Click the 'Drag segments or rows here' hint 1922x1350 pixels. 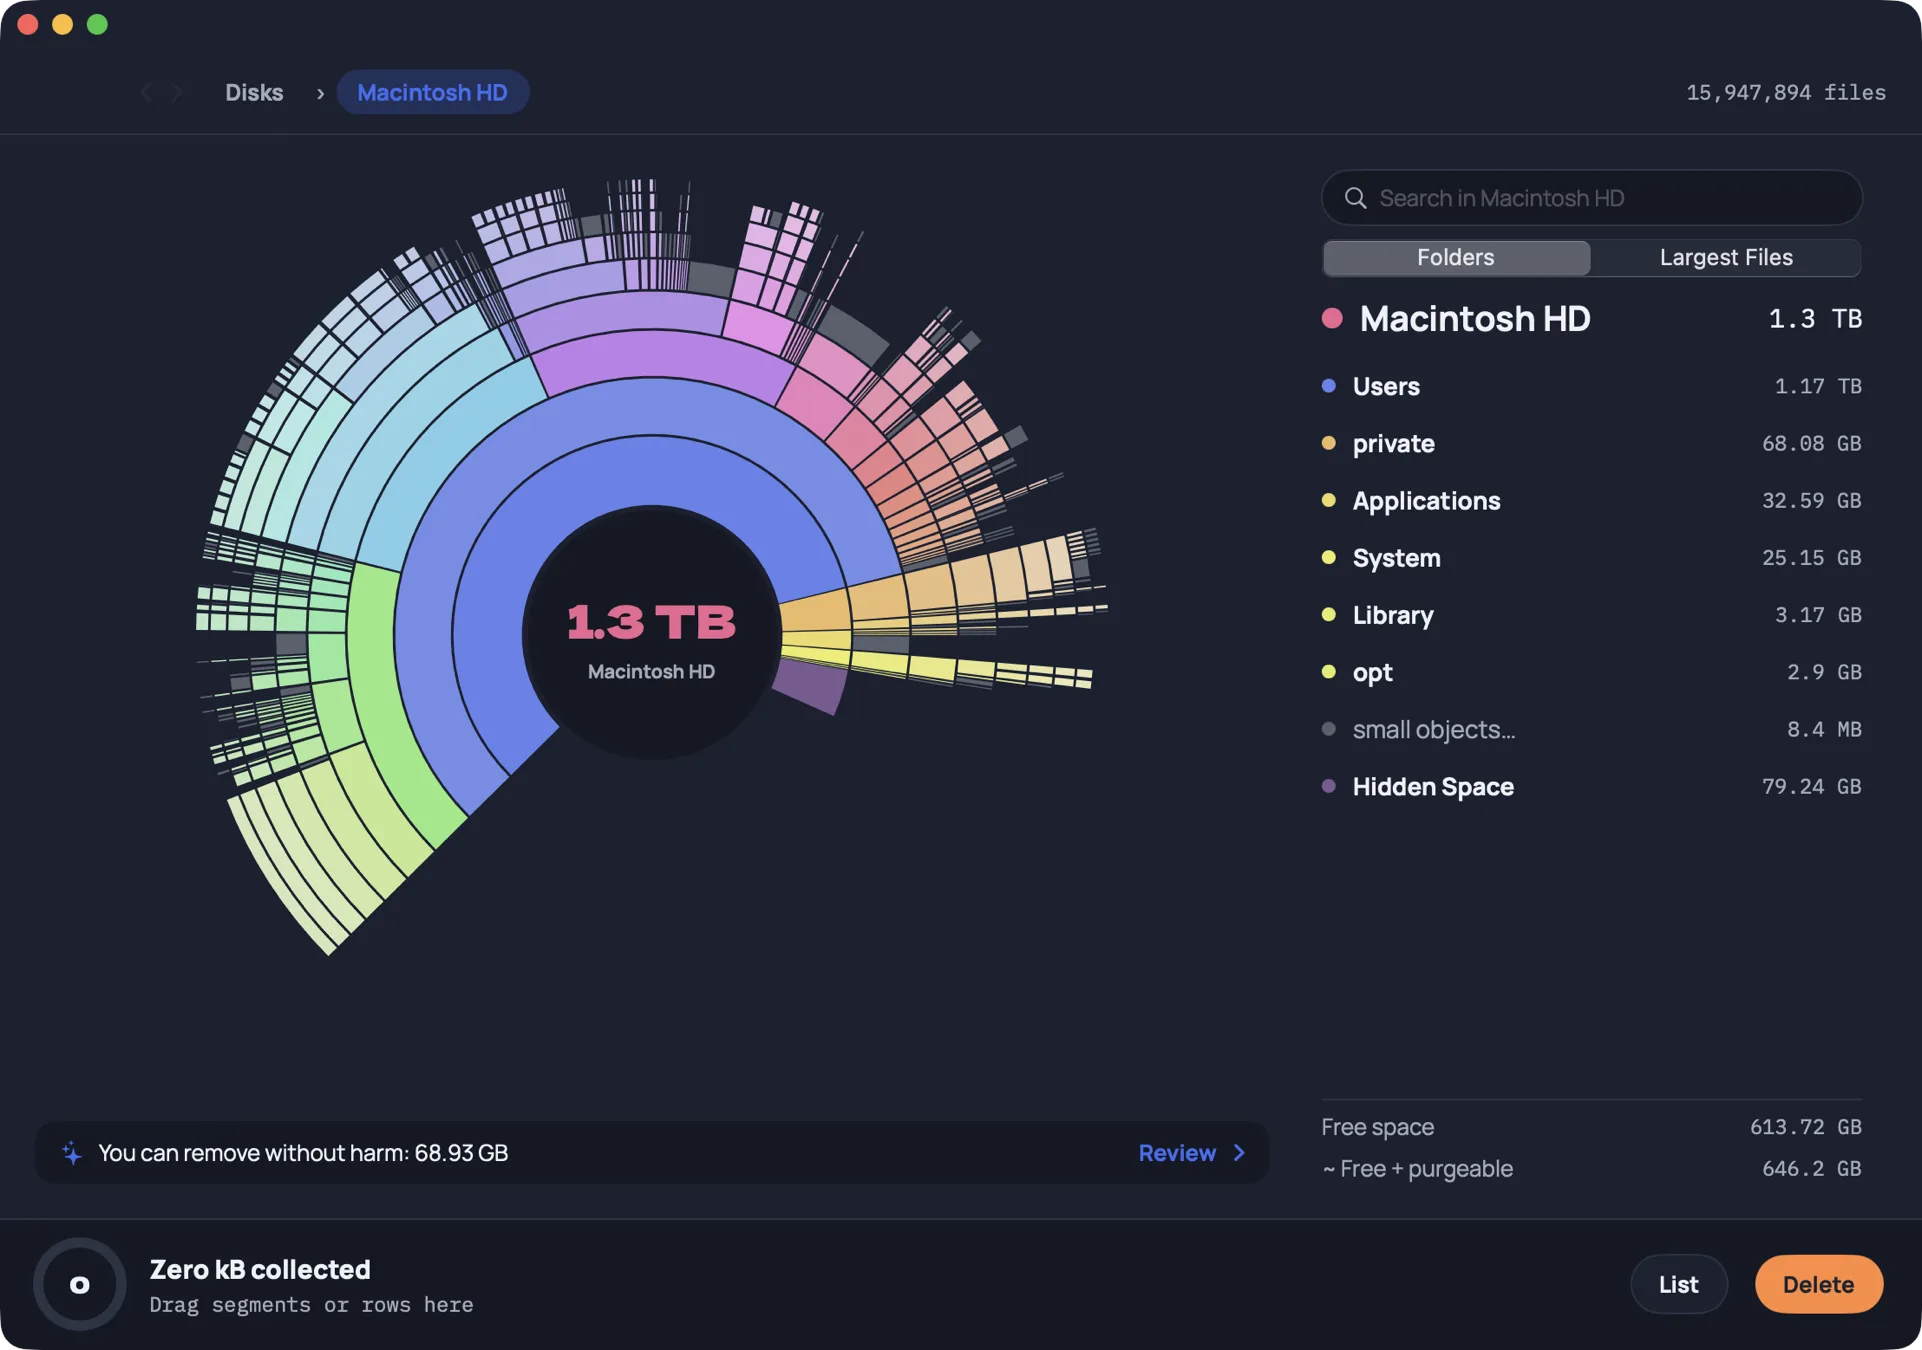point(311,1305)
